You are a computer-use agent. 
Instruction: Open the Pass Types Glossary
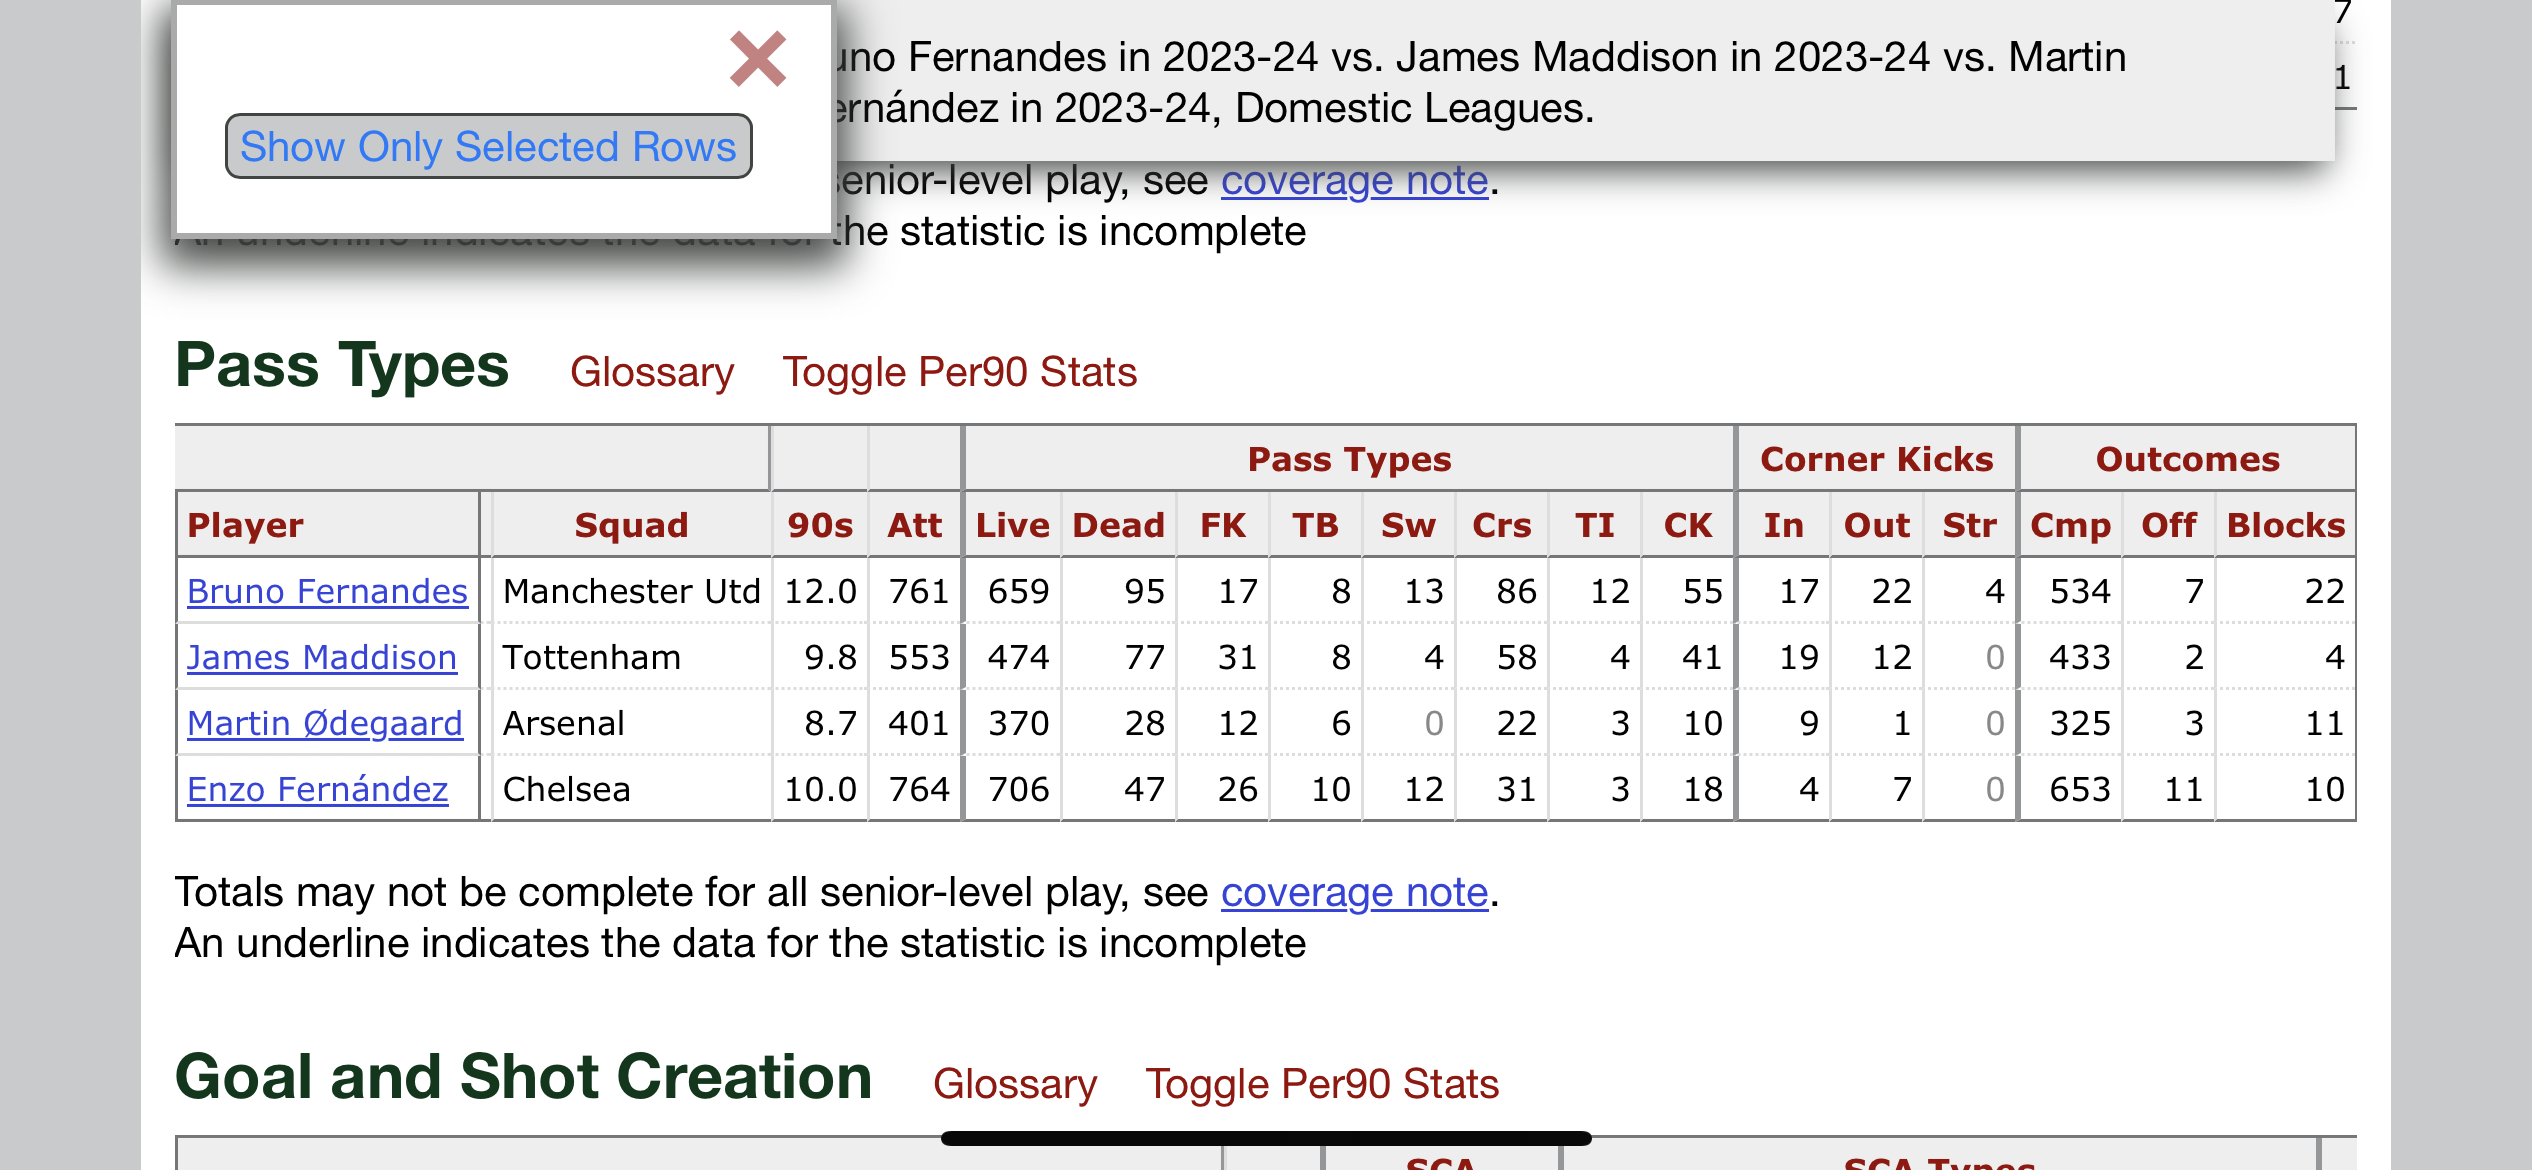pyautogui.click(x=652, y=372)
